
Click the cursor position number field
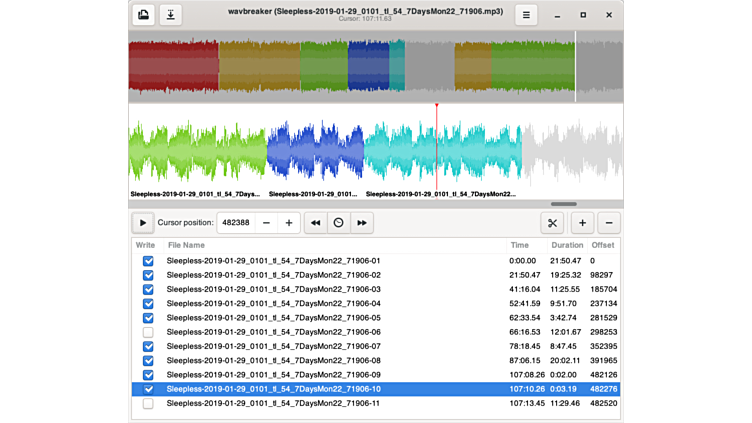tap(235, 223)
